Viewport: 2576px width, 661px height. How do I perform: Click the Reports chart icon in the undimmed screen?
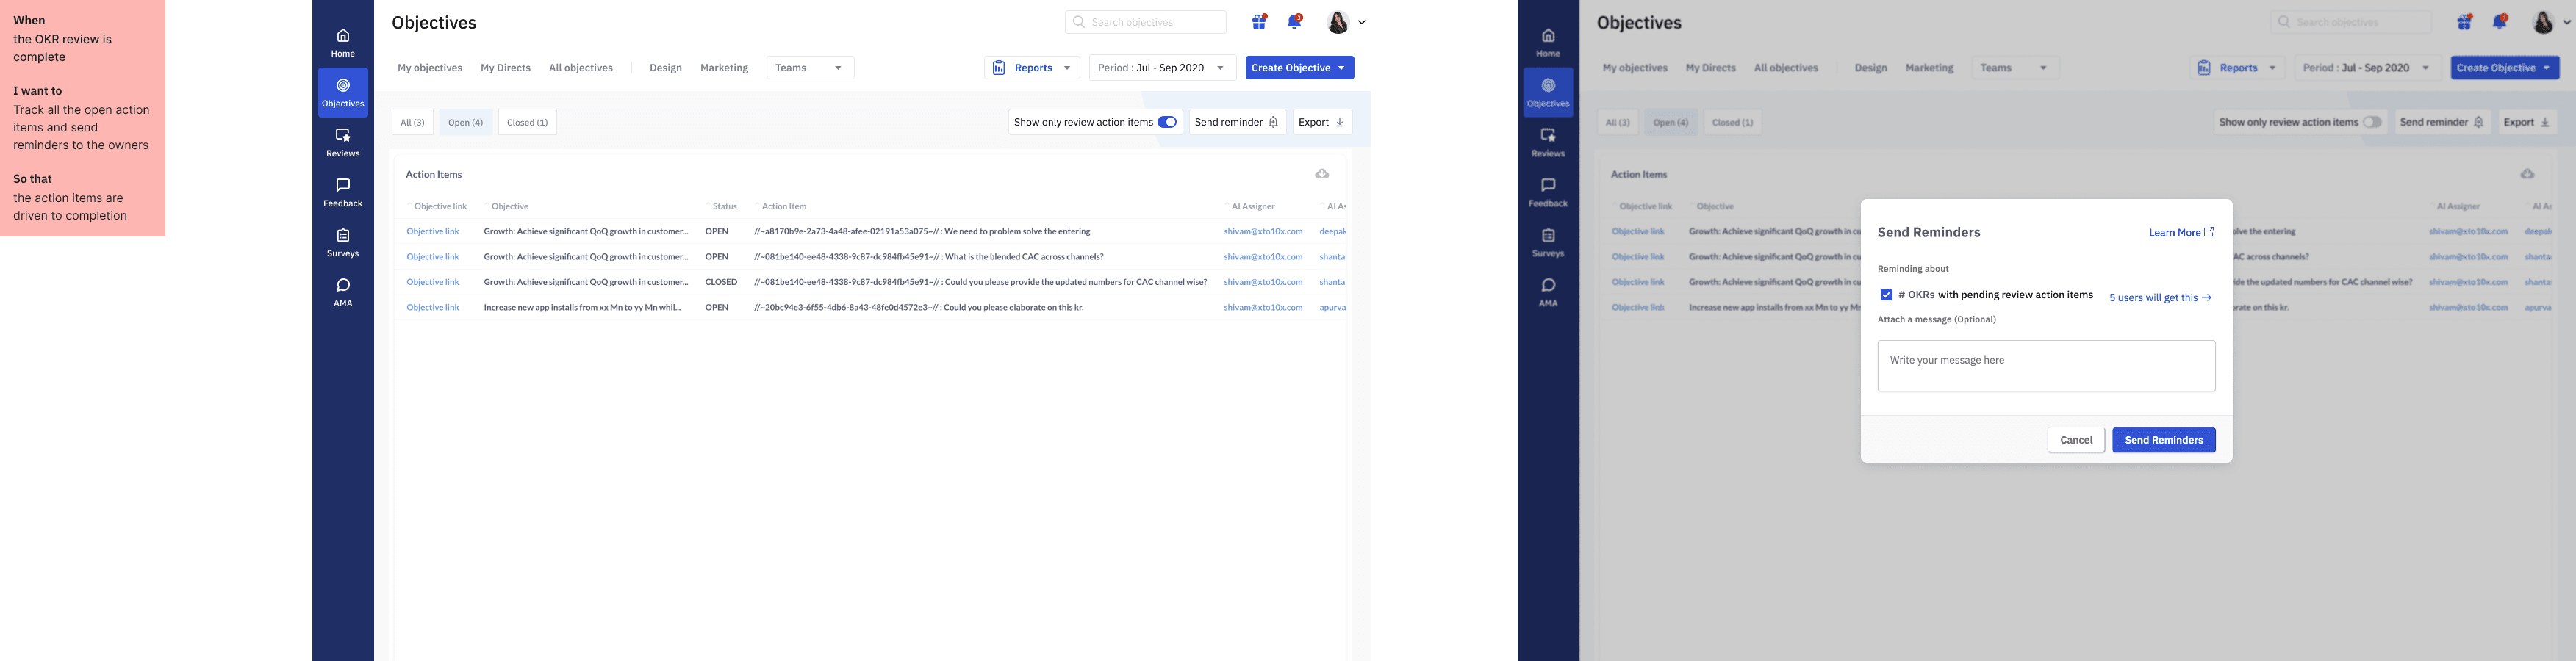[x=998, y=68]
